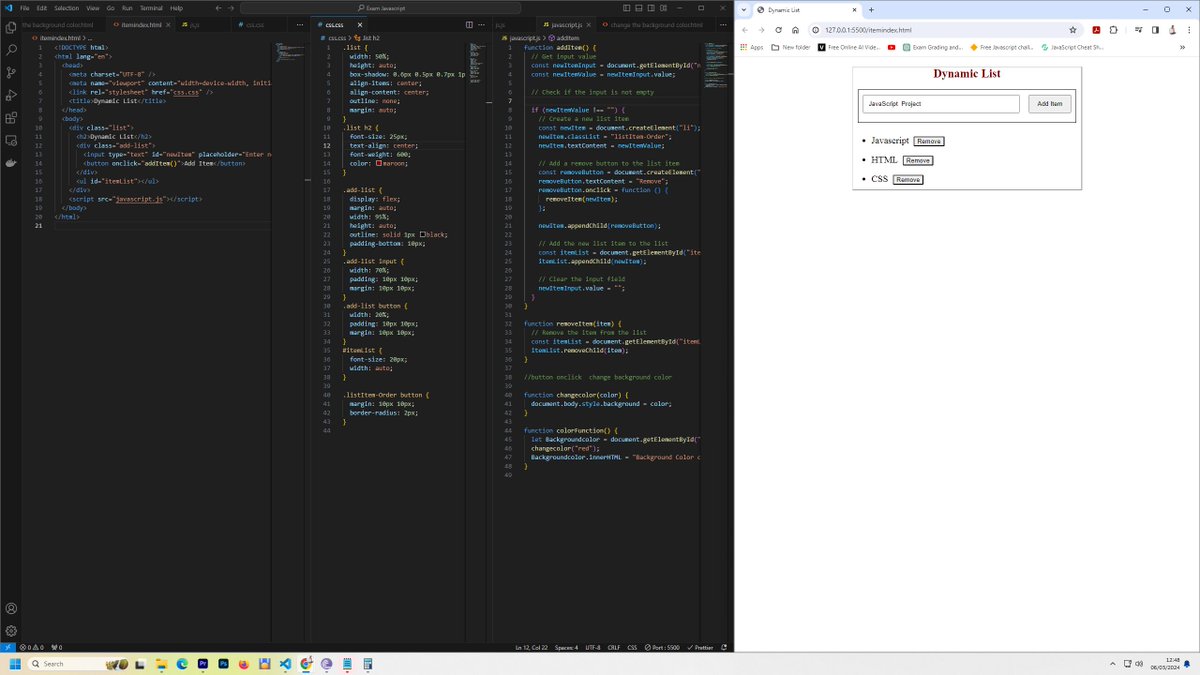Click the maroon color swatch in css.css
Image resolution: width=1200 pixels, height=675 pixels.
click(x=379, y=163)
